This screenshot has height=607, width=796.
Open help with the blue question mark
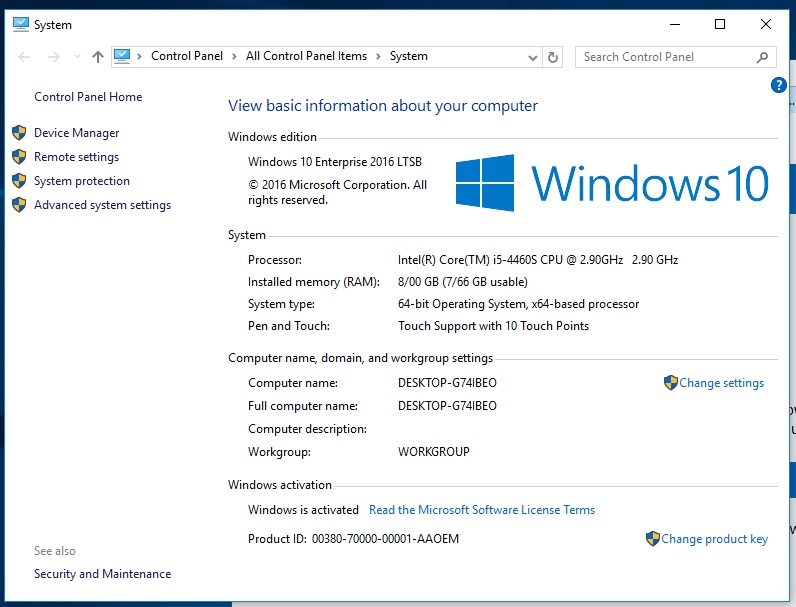pos(778,85)
